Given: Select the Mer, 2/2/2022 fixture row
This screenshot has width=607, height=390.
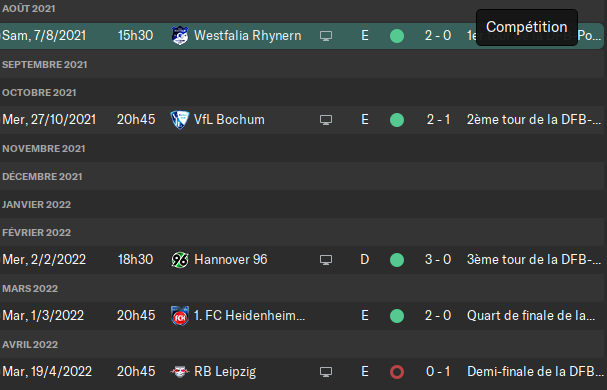Looking at the screenshot, I should tap(302, 259).
